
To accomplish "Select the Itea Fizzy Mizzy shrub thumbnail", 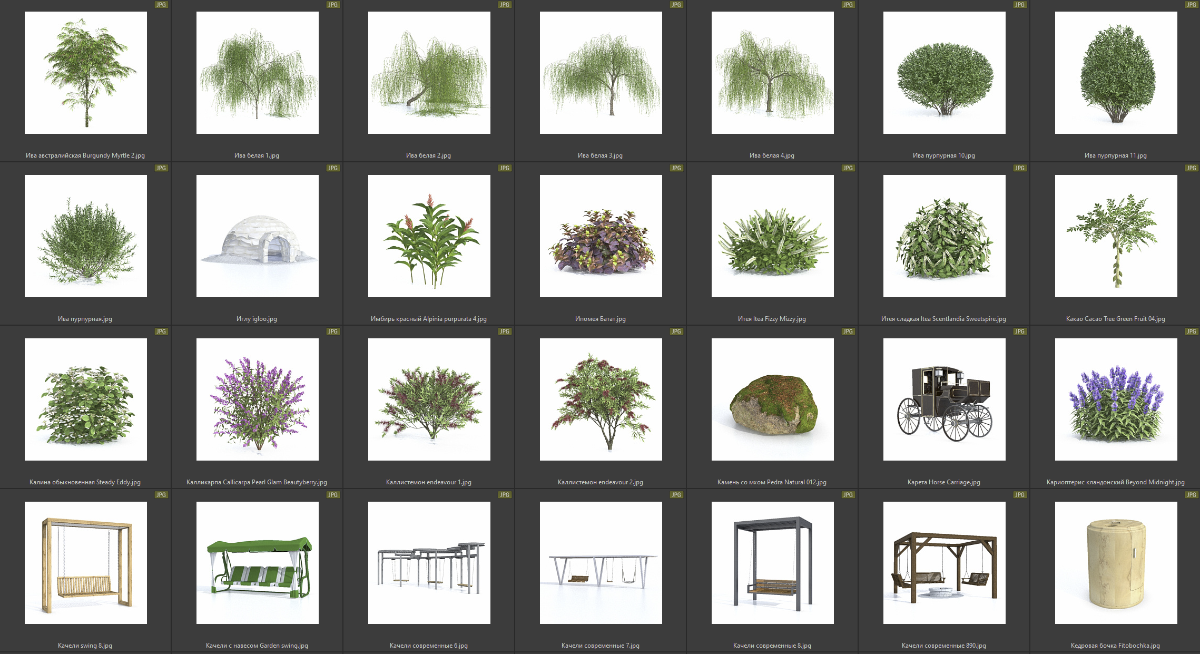I will (772, 236).
